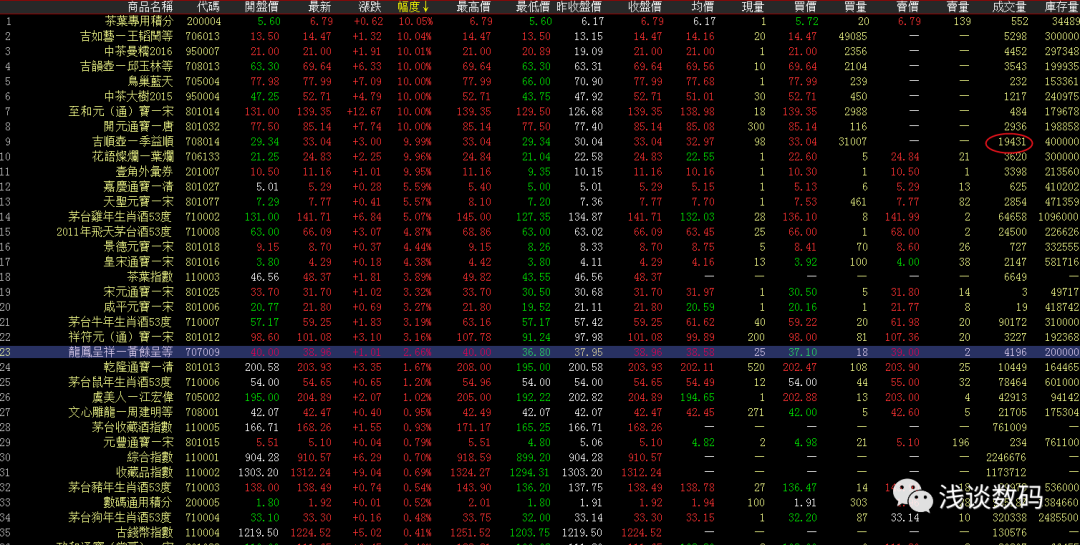Viewport: 1080px width, 545px height.
Task: Select the 茅台收藏酒指數 row
Action: 540,426
